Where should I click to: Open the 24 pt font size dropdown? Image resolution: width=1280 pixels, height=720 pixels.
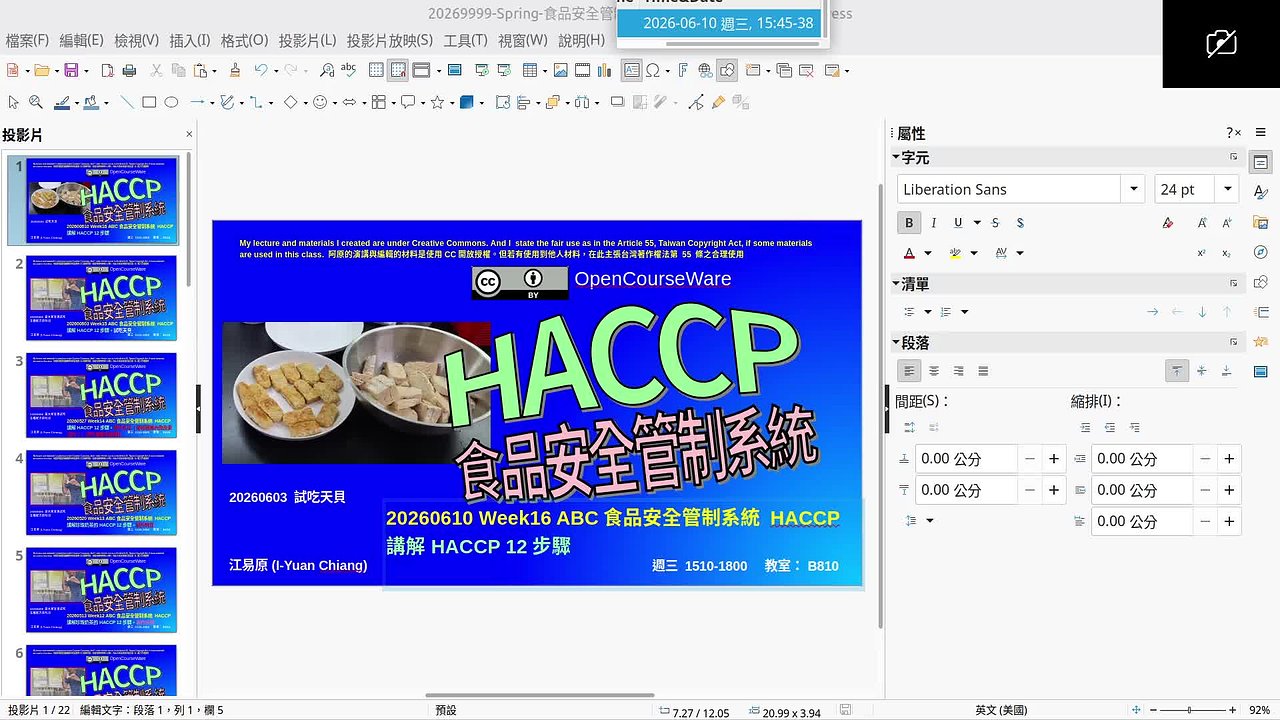1228,189
